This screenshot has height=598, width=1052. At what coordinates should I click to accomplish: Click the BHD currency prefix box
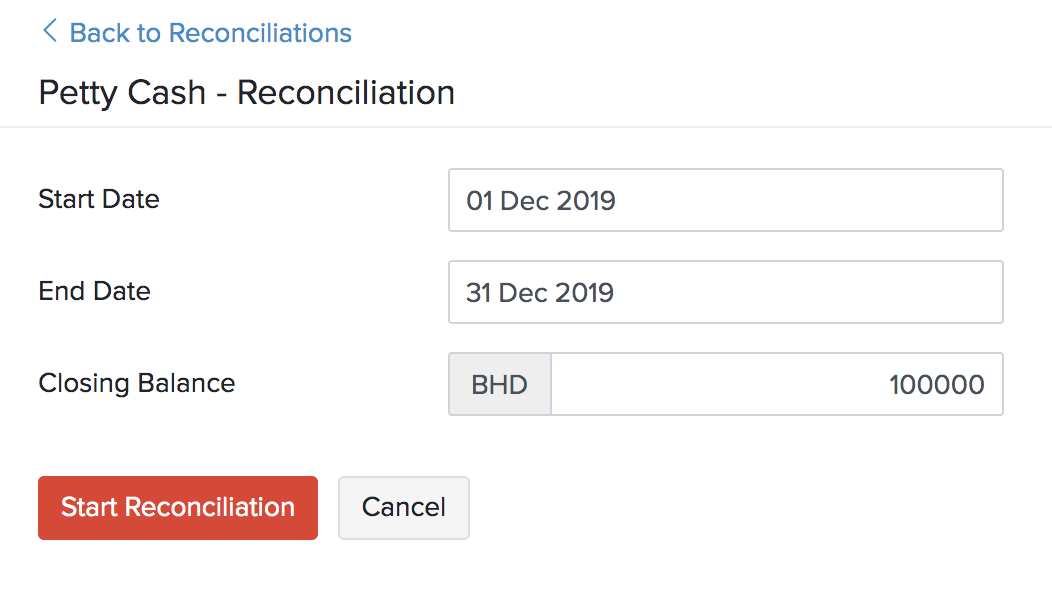click(499, 384)
